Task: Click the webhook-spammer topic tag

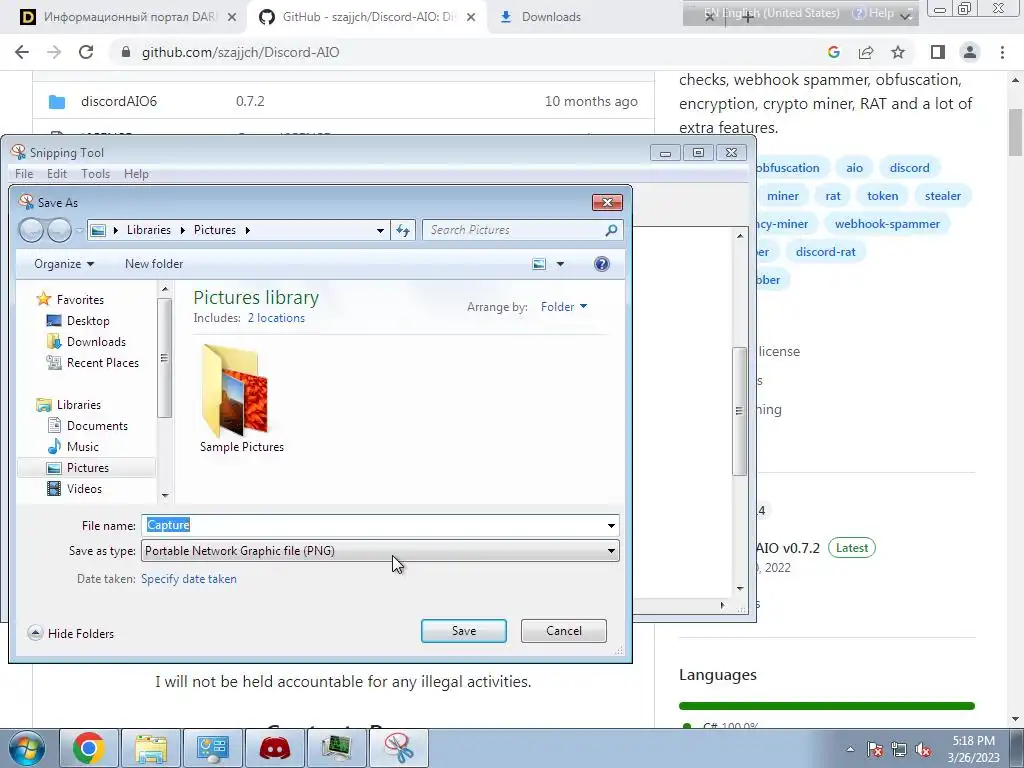Action: [x=887, y=224]
